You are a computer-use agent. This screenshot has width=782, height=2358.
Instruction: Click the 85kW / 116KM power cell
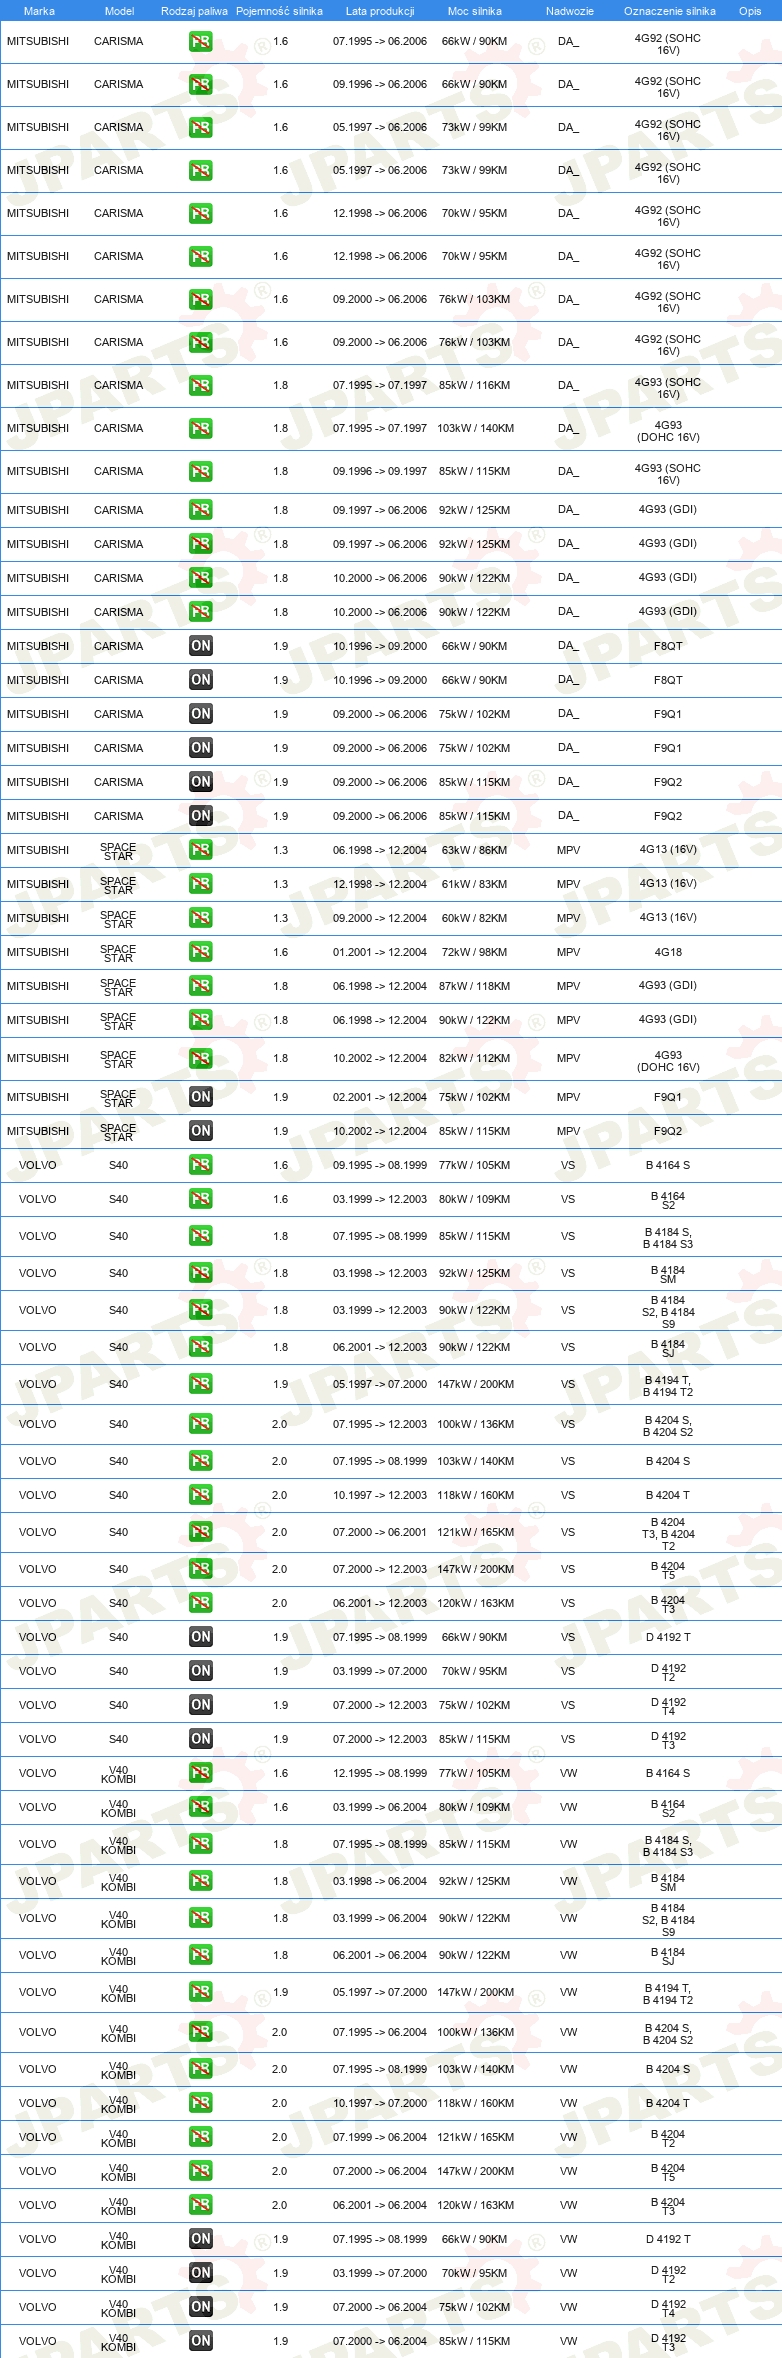(x=474, y=386)
